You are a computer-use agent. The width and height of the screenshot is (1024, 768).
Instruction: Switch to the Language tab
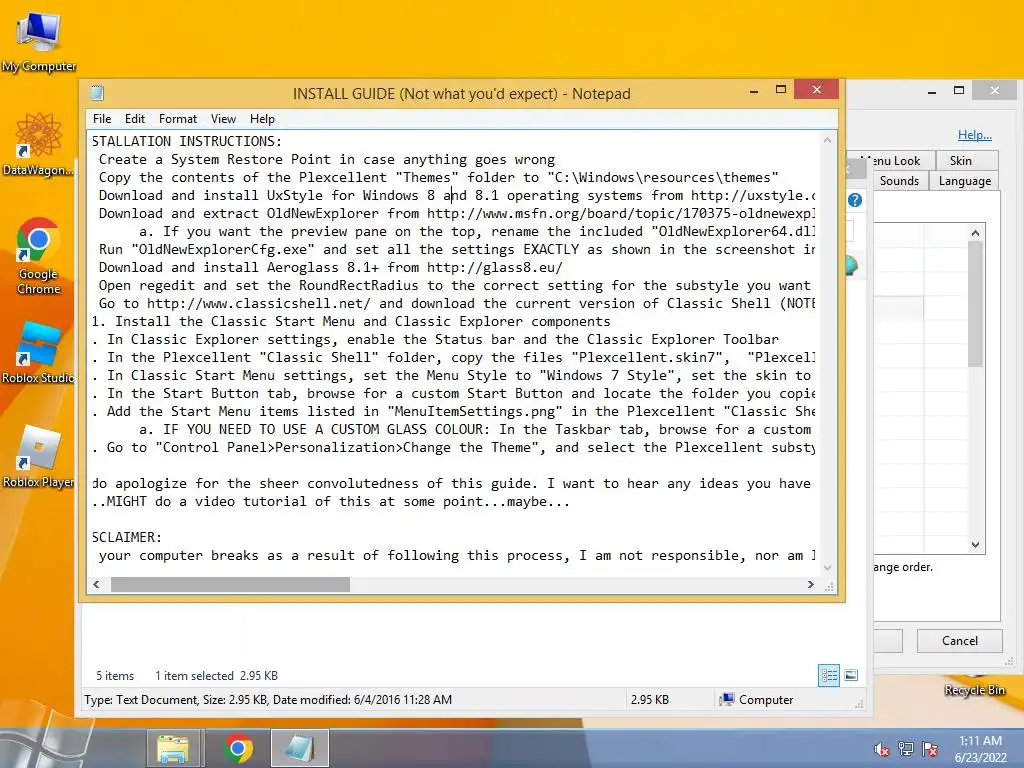pyautogui.click(x=965, y=181)
